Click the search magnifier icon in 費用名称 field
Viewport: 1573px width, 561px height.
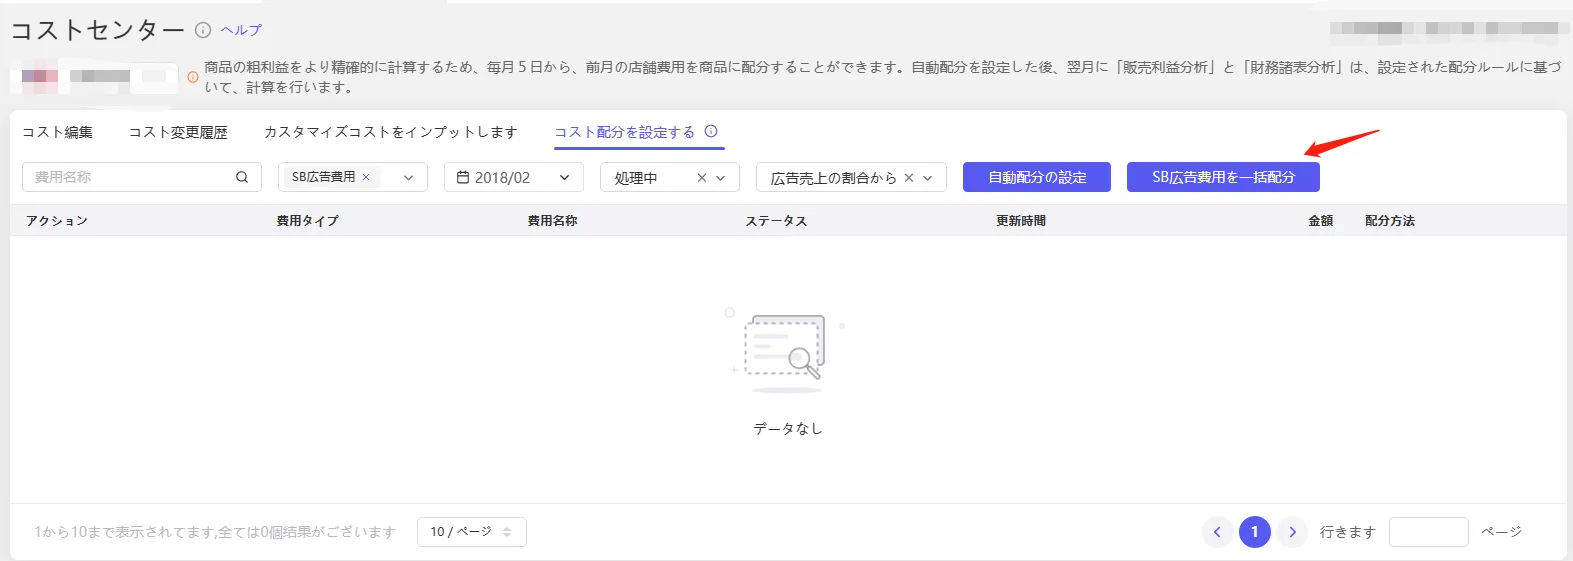pyautogui.click(x=242, y=177)
